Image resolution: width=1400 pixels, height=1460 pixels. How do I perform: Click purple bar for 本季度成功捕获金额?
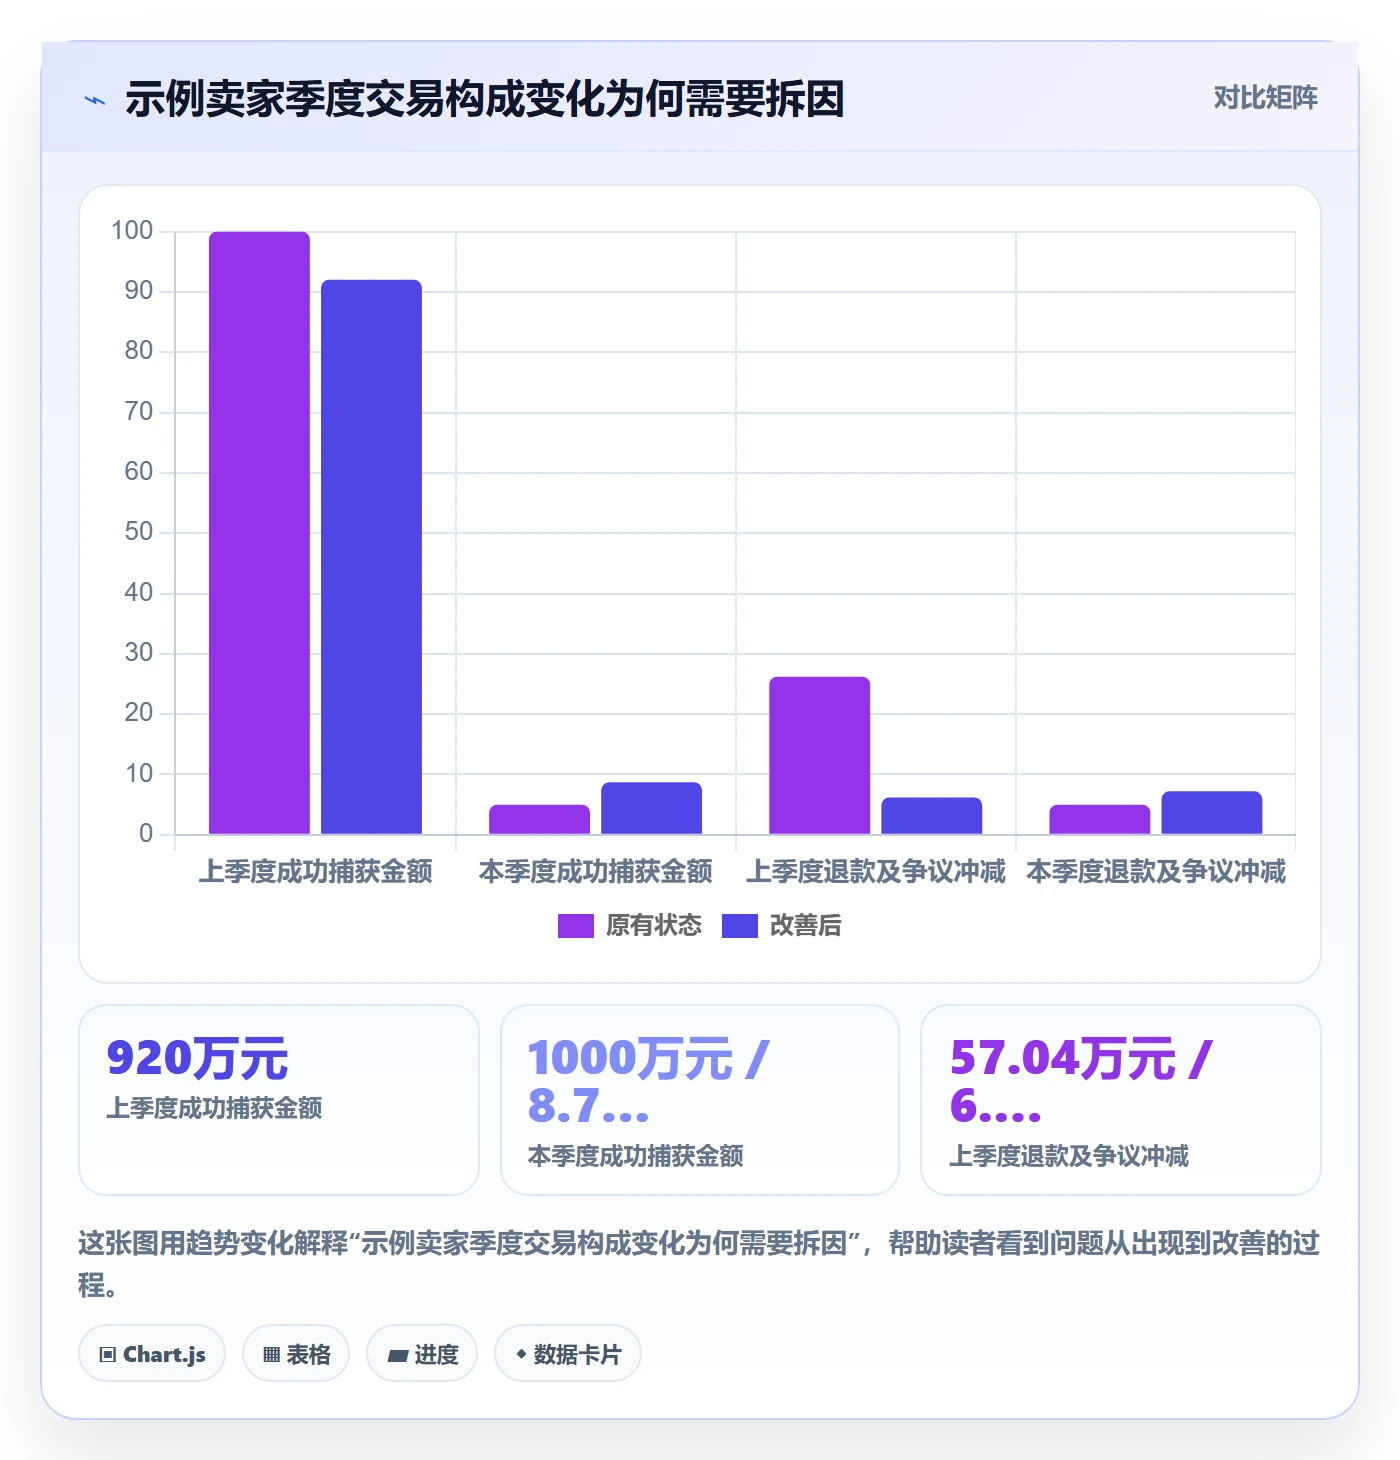click(539, 819)
